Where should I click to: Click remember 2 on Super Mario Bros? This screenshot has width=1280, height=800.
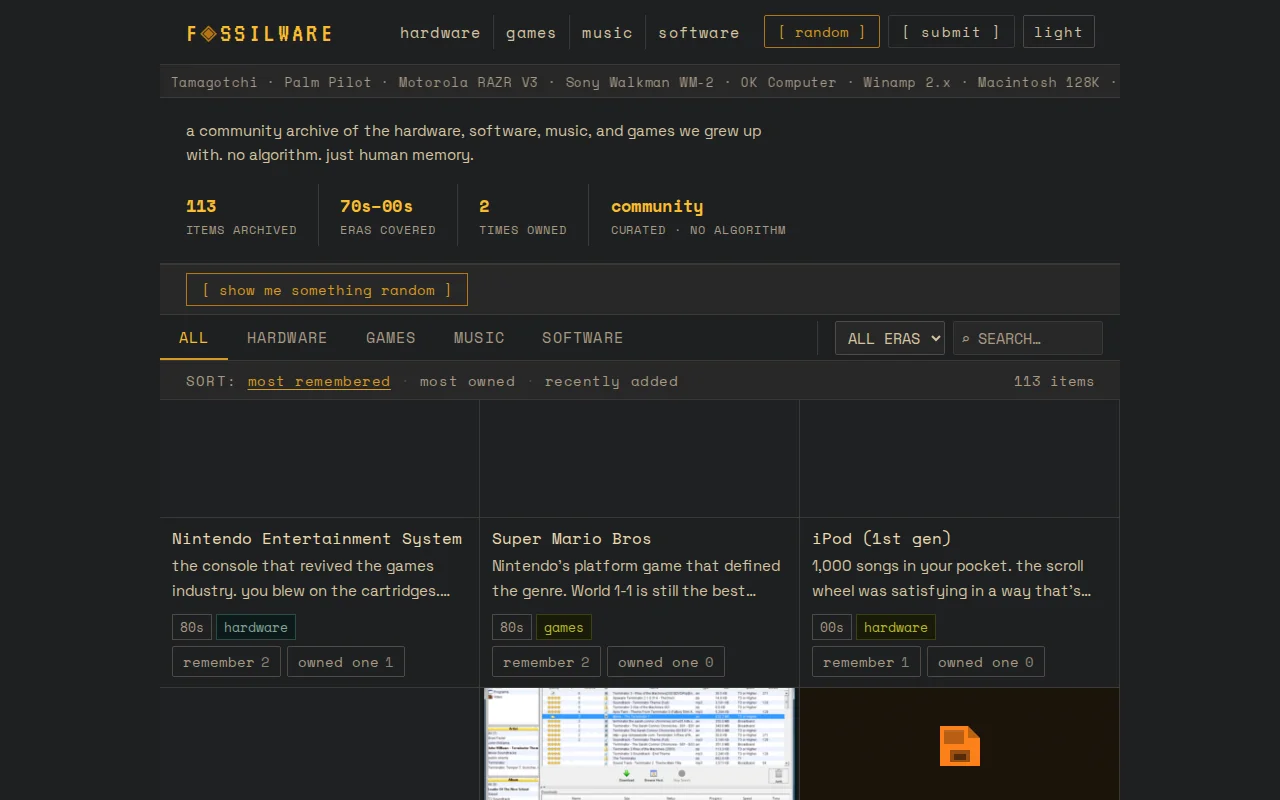pos(546,662)
